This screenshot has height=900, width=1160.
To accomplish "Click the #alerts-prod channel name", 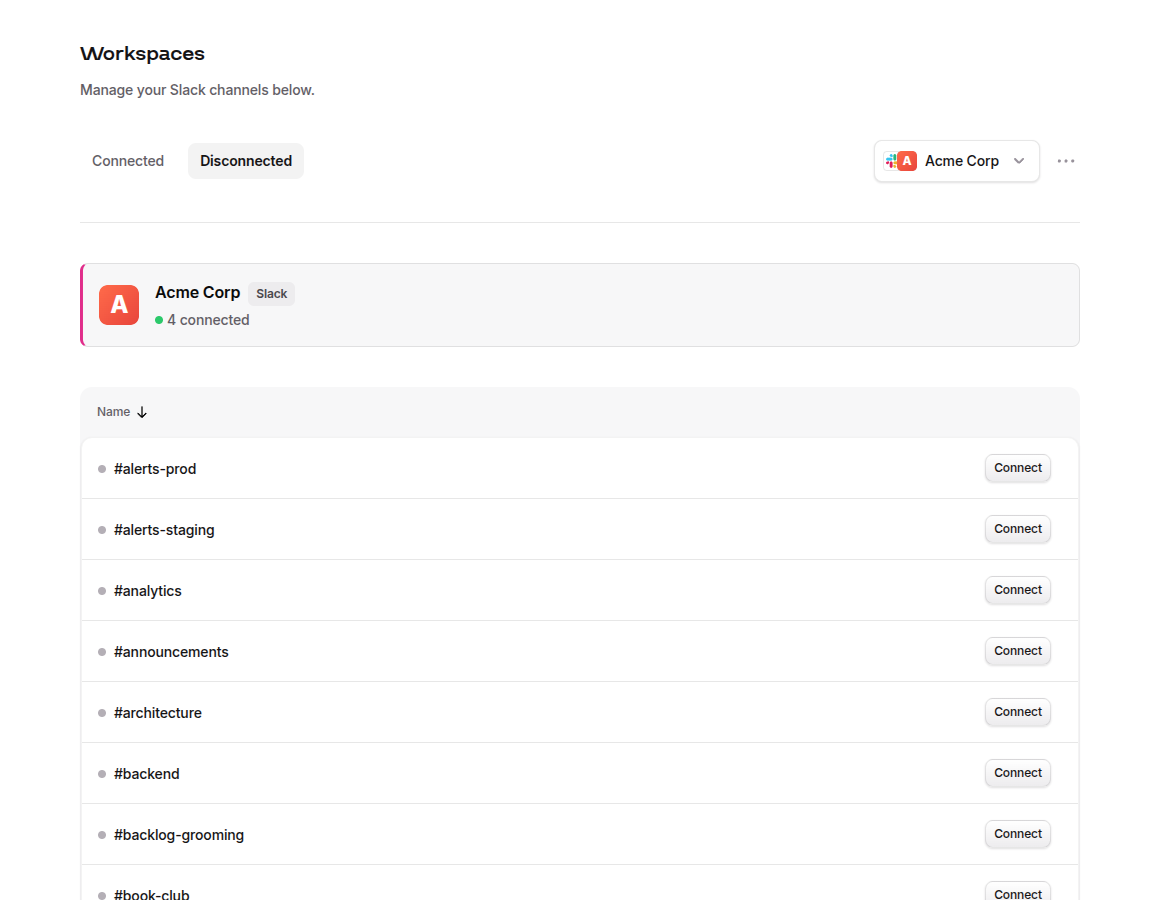I will tap(155, 469).
